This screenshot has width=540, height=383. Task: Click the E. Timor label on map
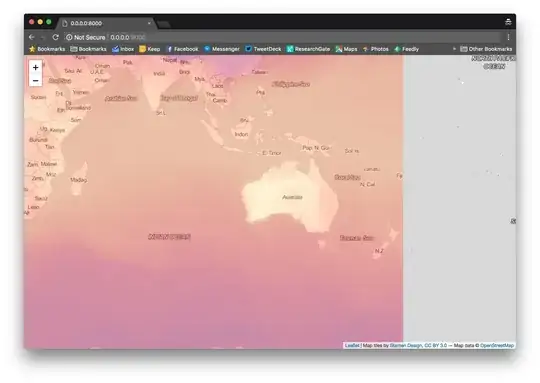click(x=272, y=153)
